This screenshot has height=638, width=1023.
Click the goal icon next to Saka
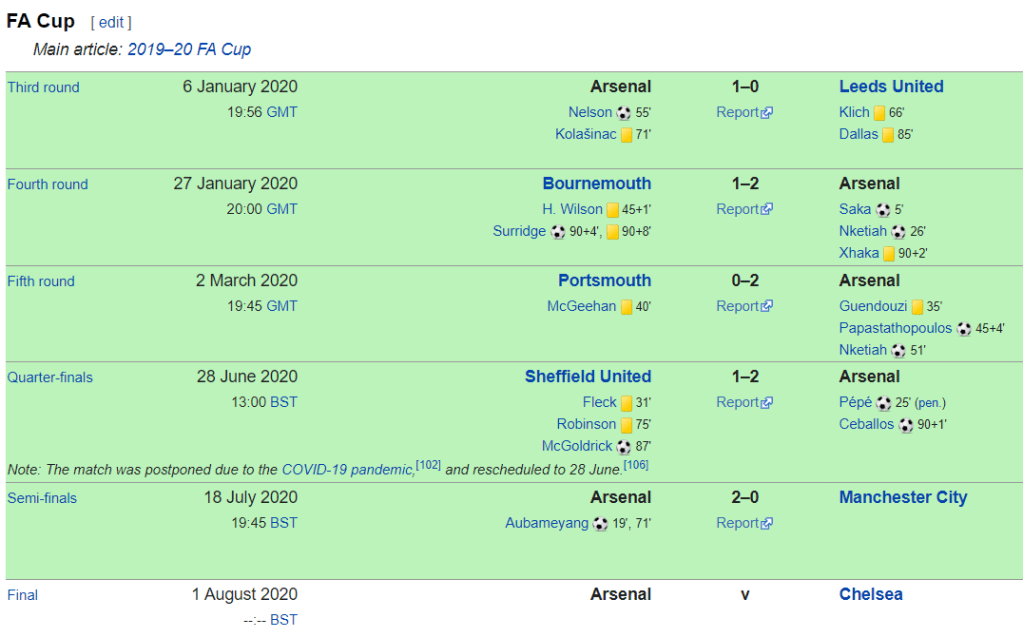tap(883, 210)
